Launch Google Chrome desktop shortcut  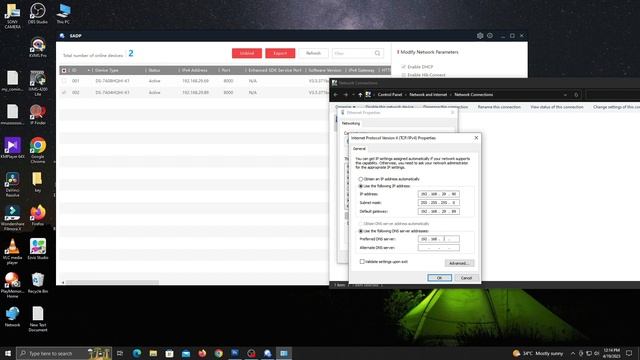[x=38, y=150]
